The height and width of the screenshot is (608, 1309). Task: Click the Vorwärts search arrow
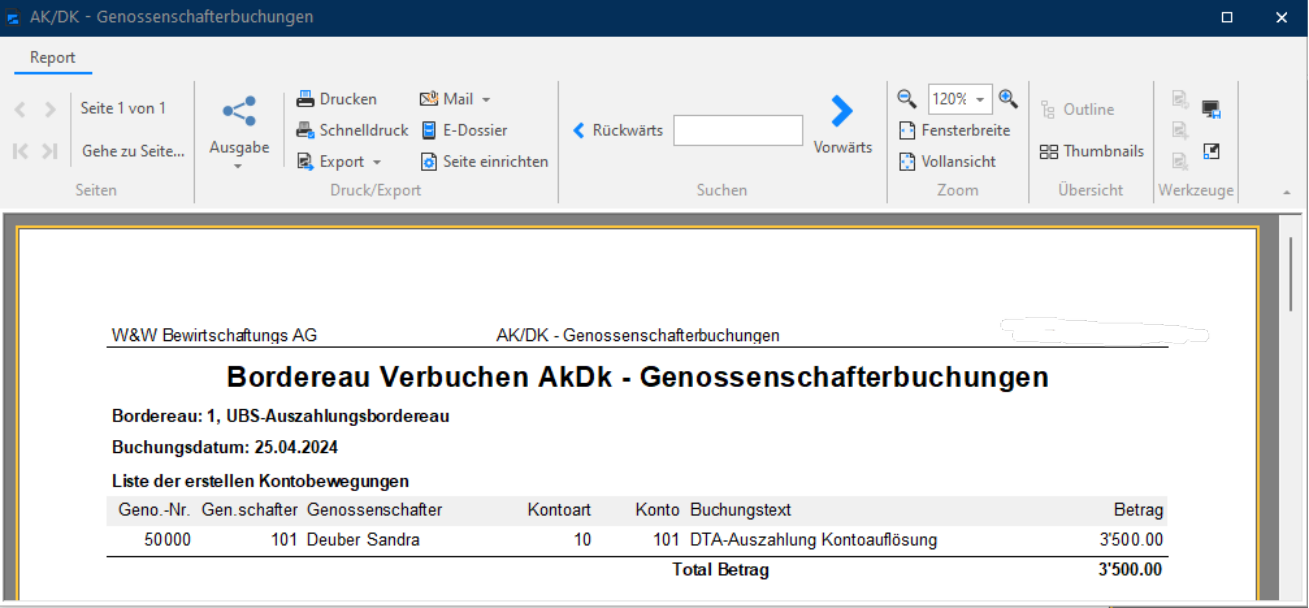point(843,126)
